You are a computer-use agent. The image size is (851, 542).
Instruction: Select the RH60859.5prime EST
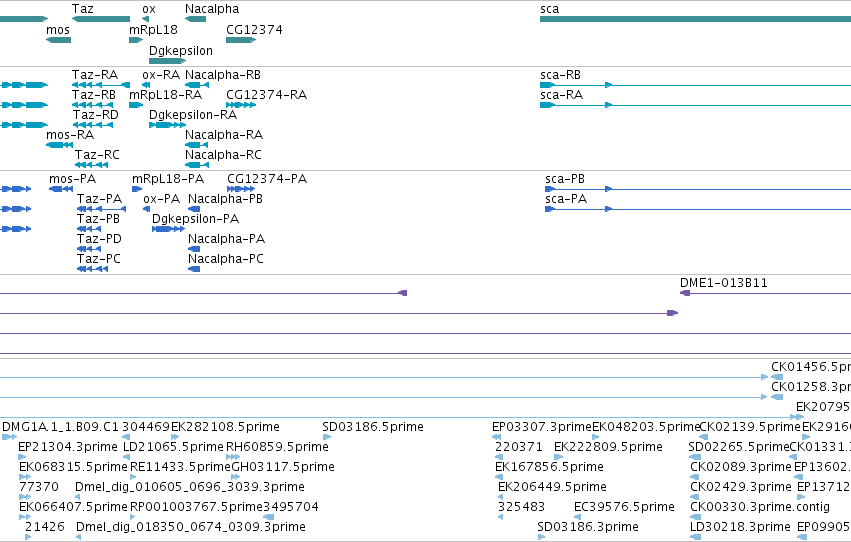click(233, 457)
